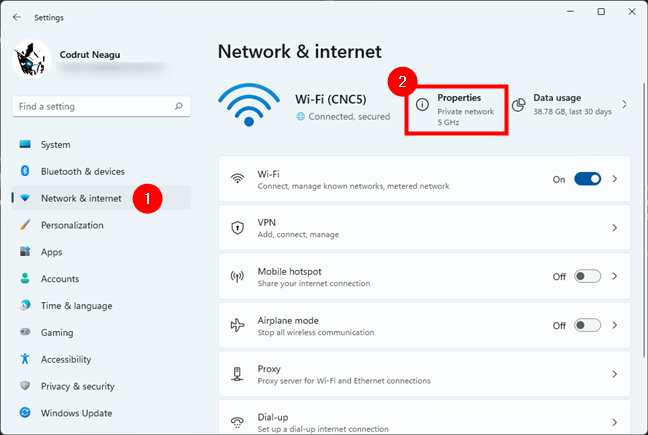Open the System category label
This screenshot has height=435, width=648.
(x=55, y=145)
